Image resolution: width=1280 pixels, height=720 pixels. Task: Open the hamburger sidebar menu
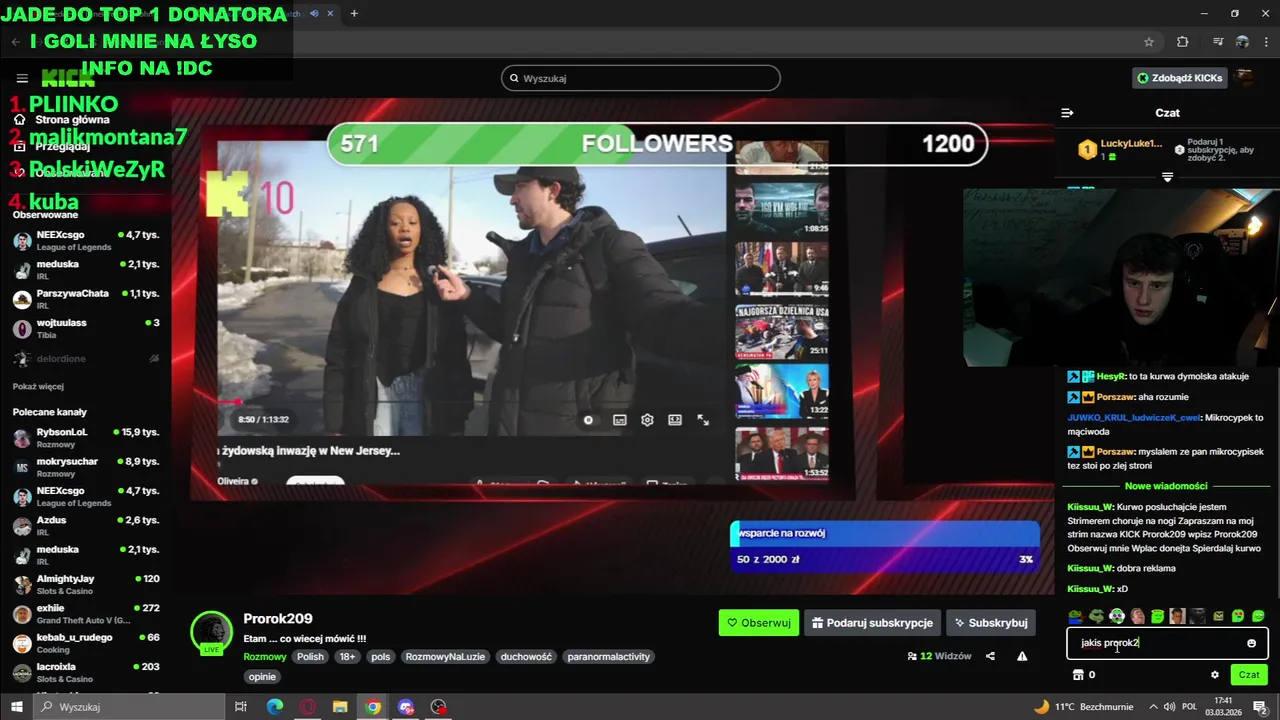pyautogui.click(x=22, y=78)
